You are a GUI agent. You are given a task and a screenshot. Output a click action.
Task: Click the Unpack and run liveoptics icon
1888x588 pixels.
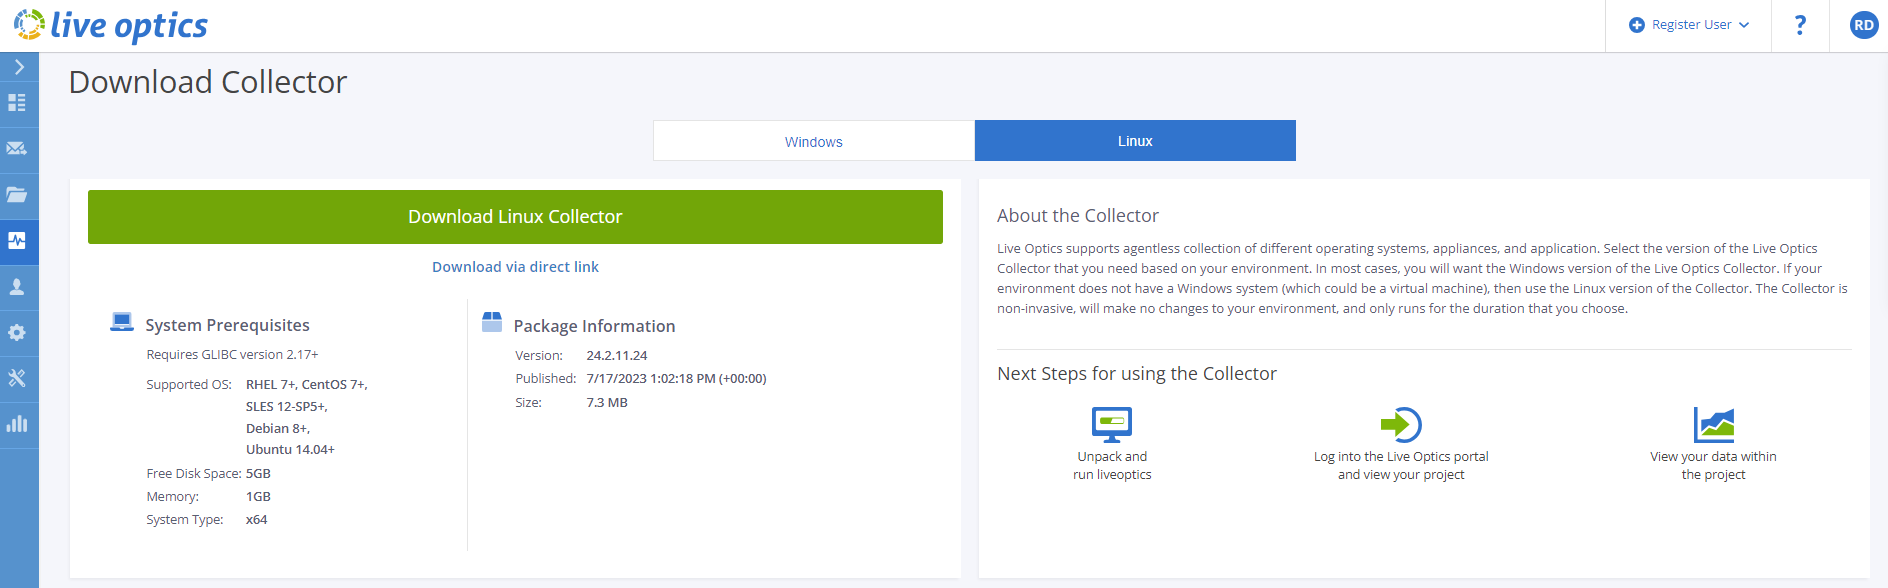(1112, 424)
